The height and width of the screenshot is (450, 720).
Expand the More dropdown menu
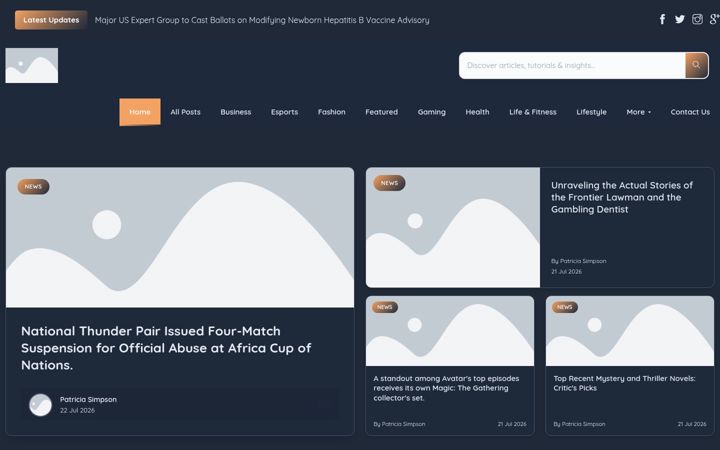638,112
